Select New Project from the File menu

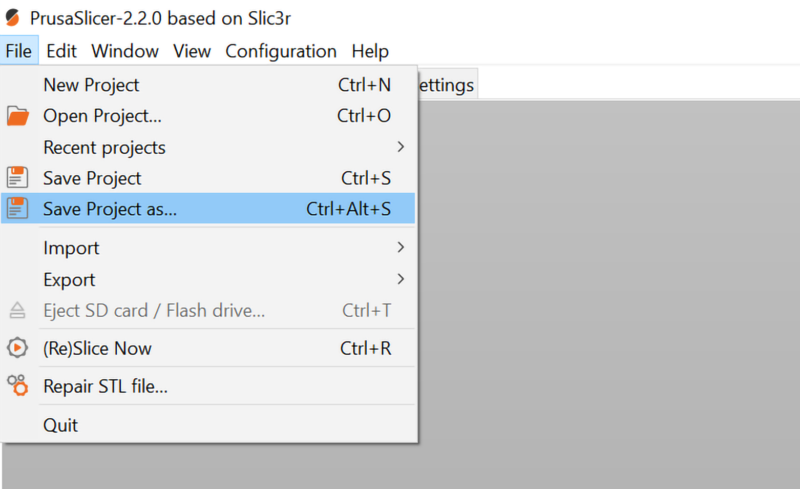pos(91,85)
